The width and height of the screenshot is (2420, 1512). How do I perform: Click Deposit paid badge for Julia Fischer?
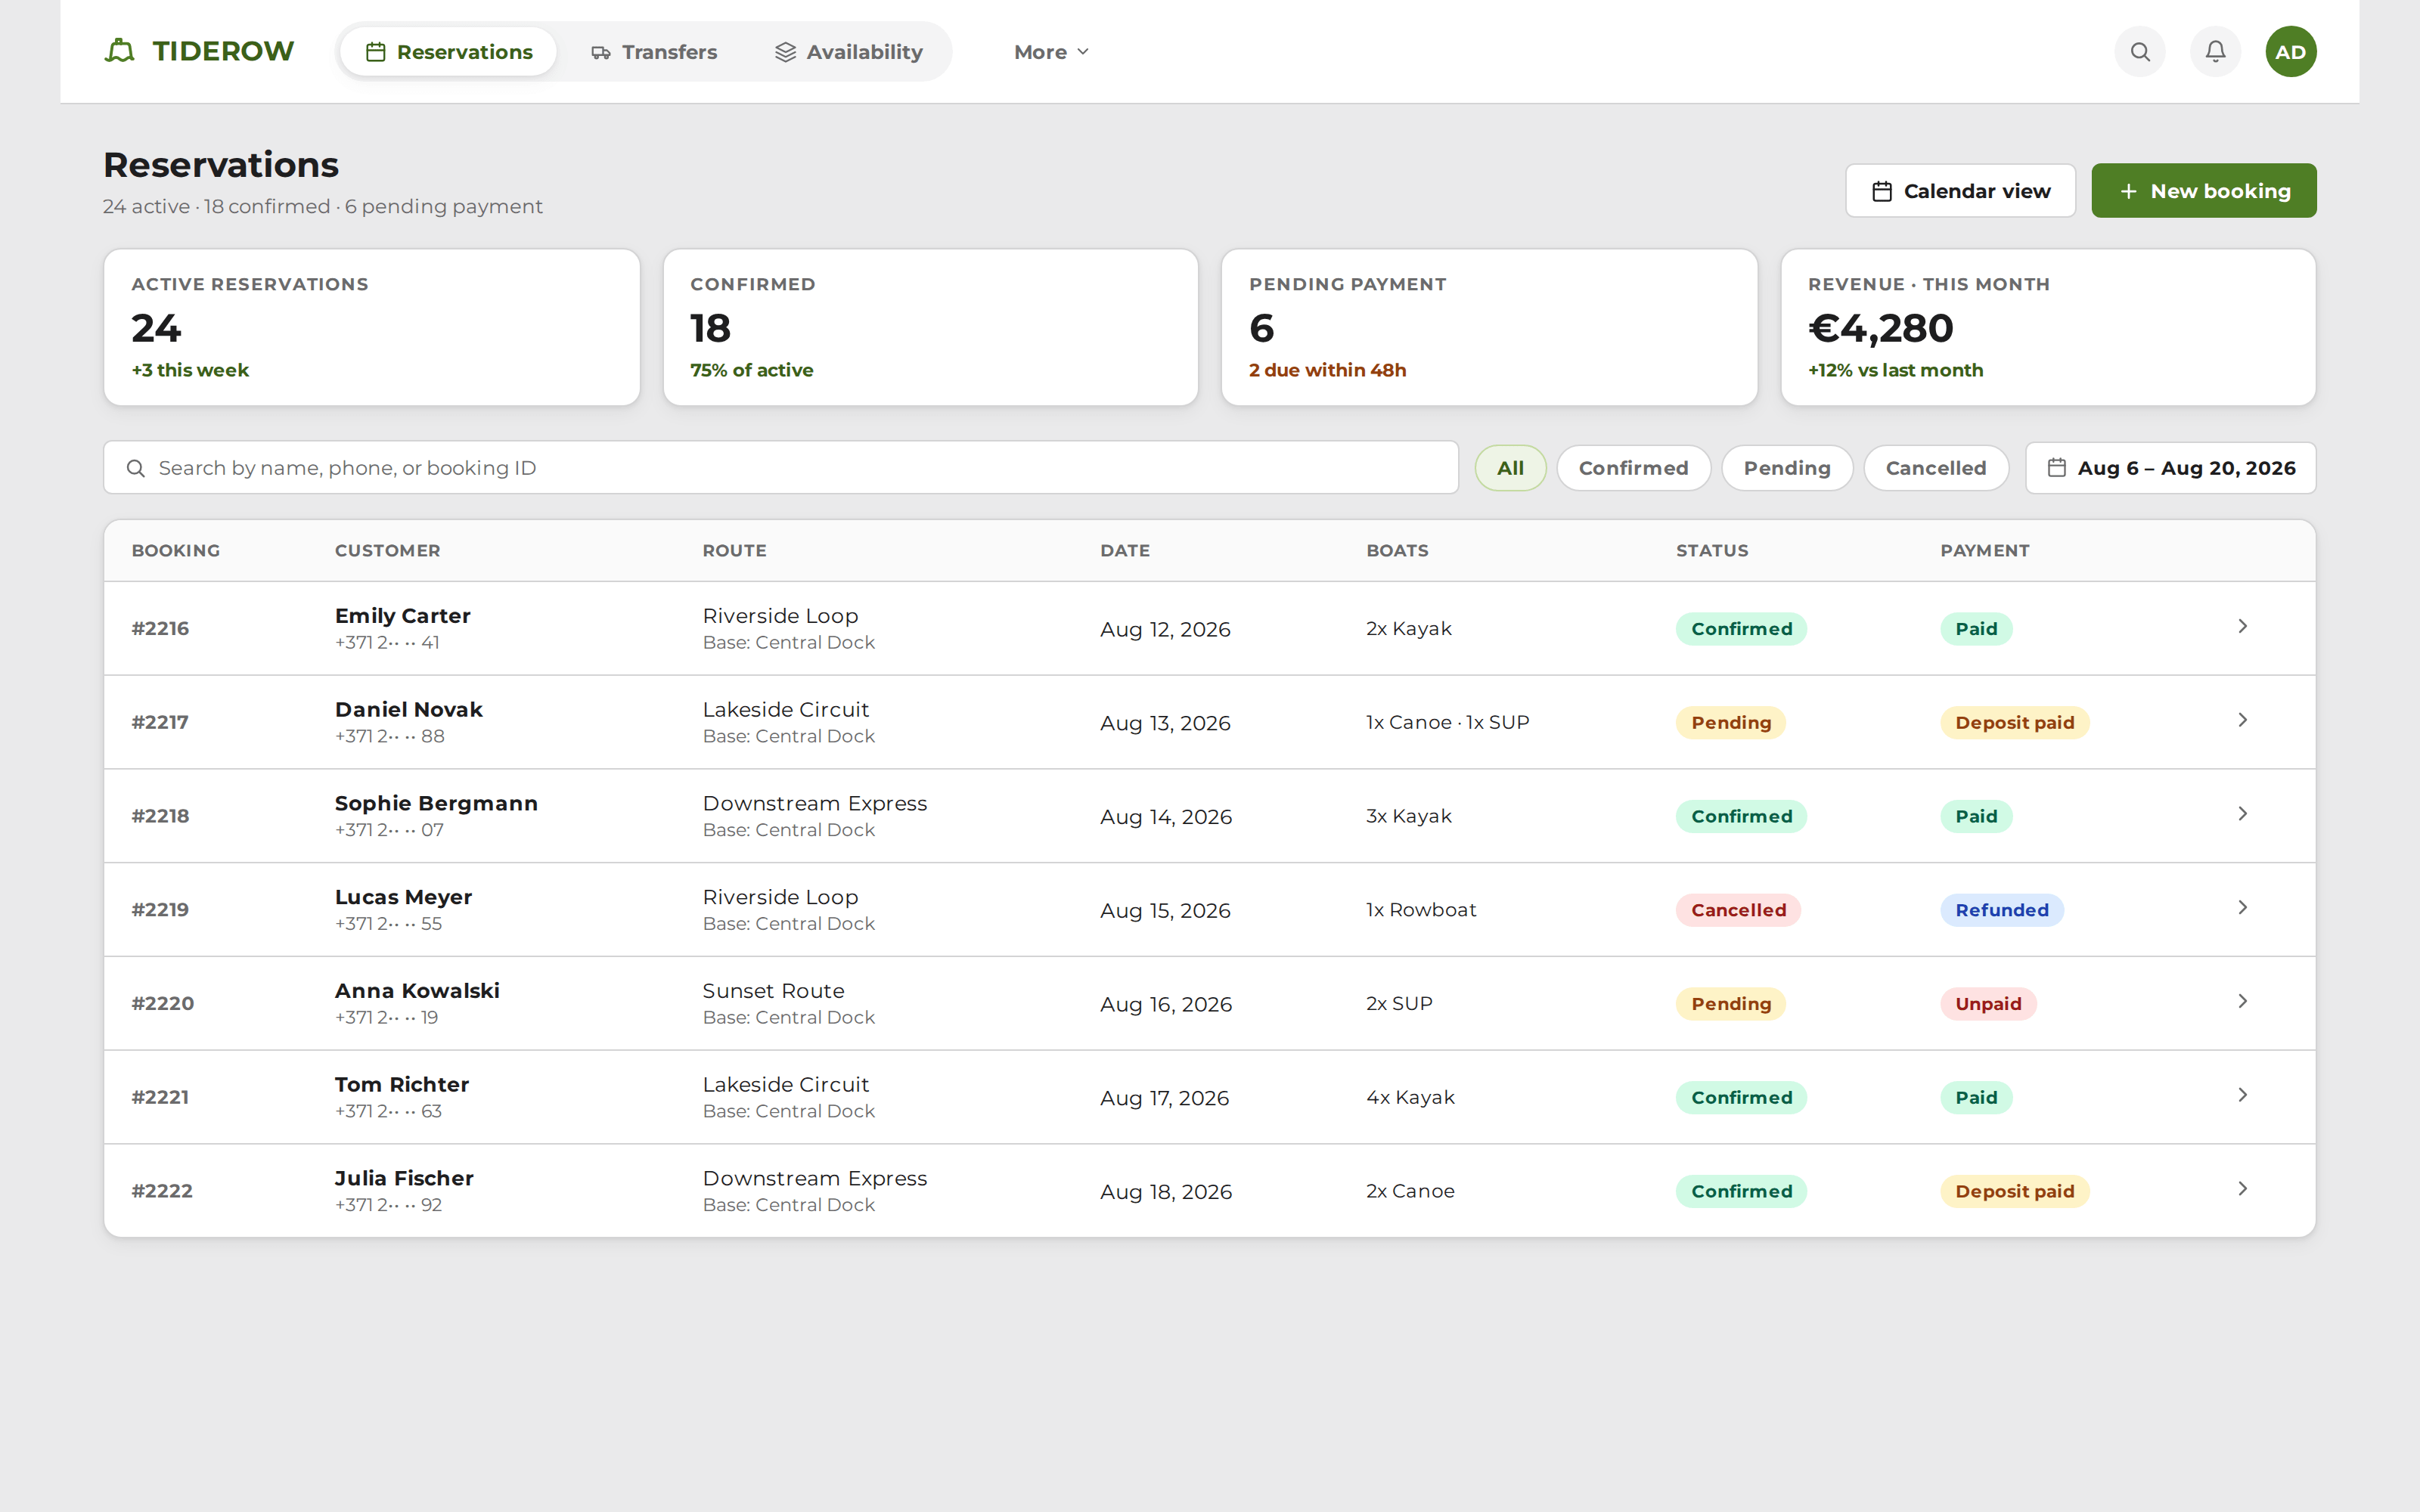[x=2014, y=1191]
